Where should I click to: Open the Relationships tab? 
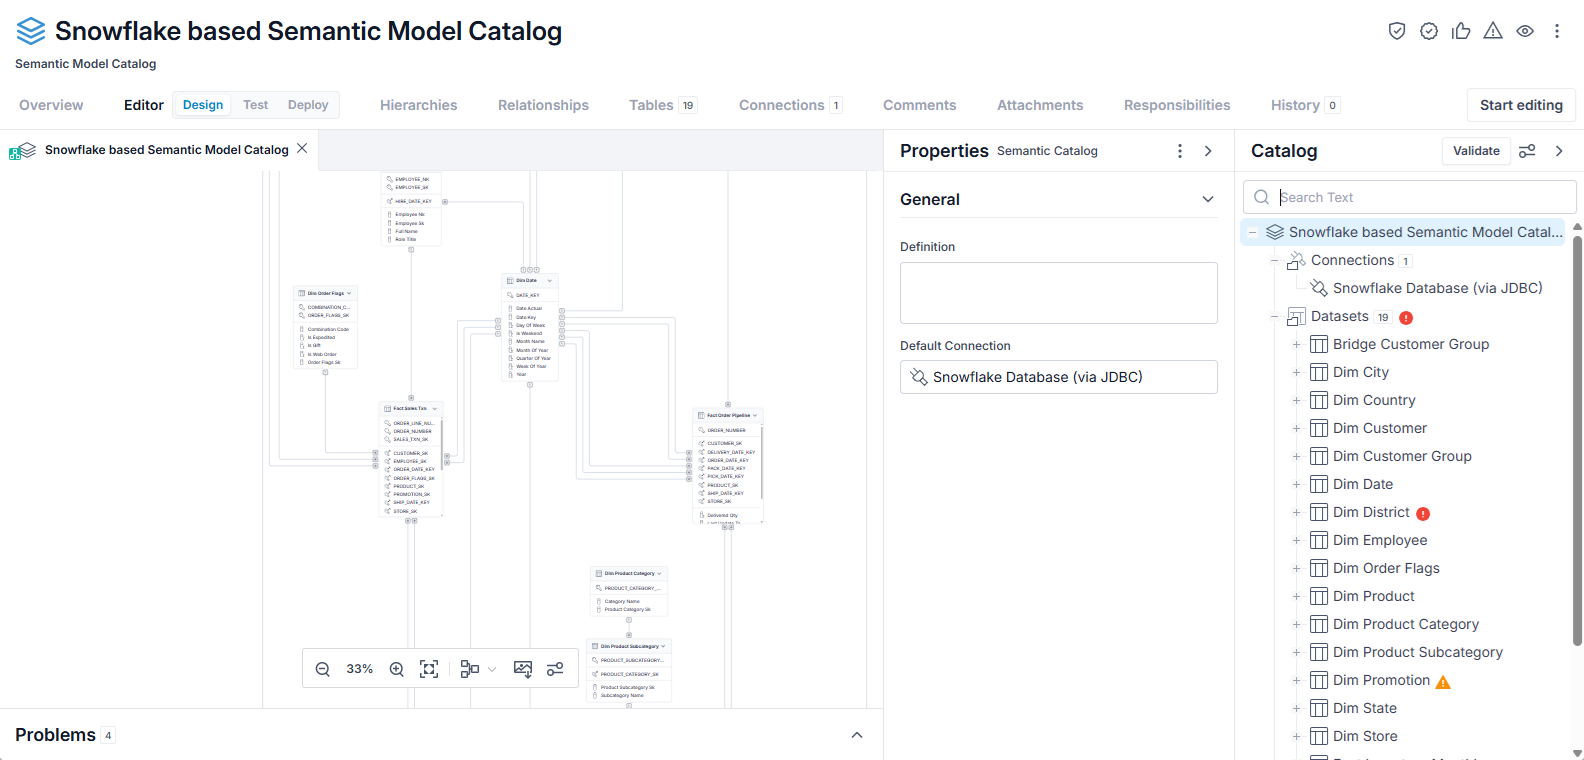543,105
